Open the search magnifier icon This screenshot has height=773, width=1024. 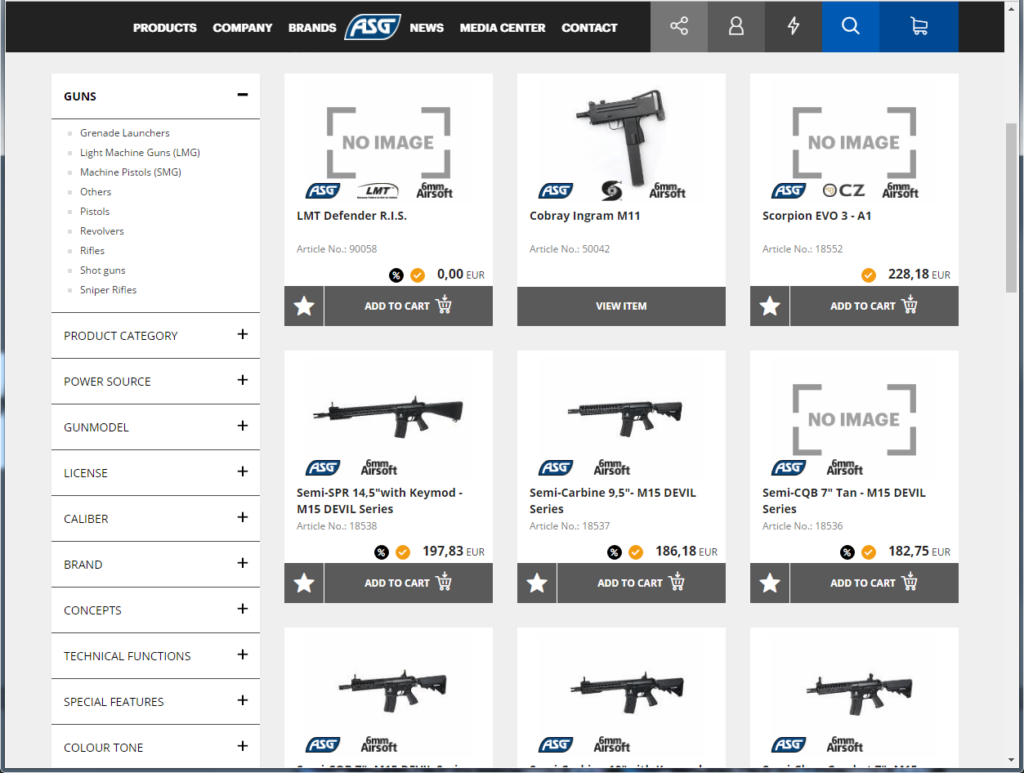tap(850, 26)
